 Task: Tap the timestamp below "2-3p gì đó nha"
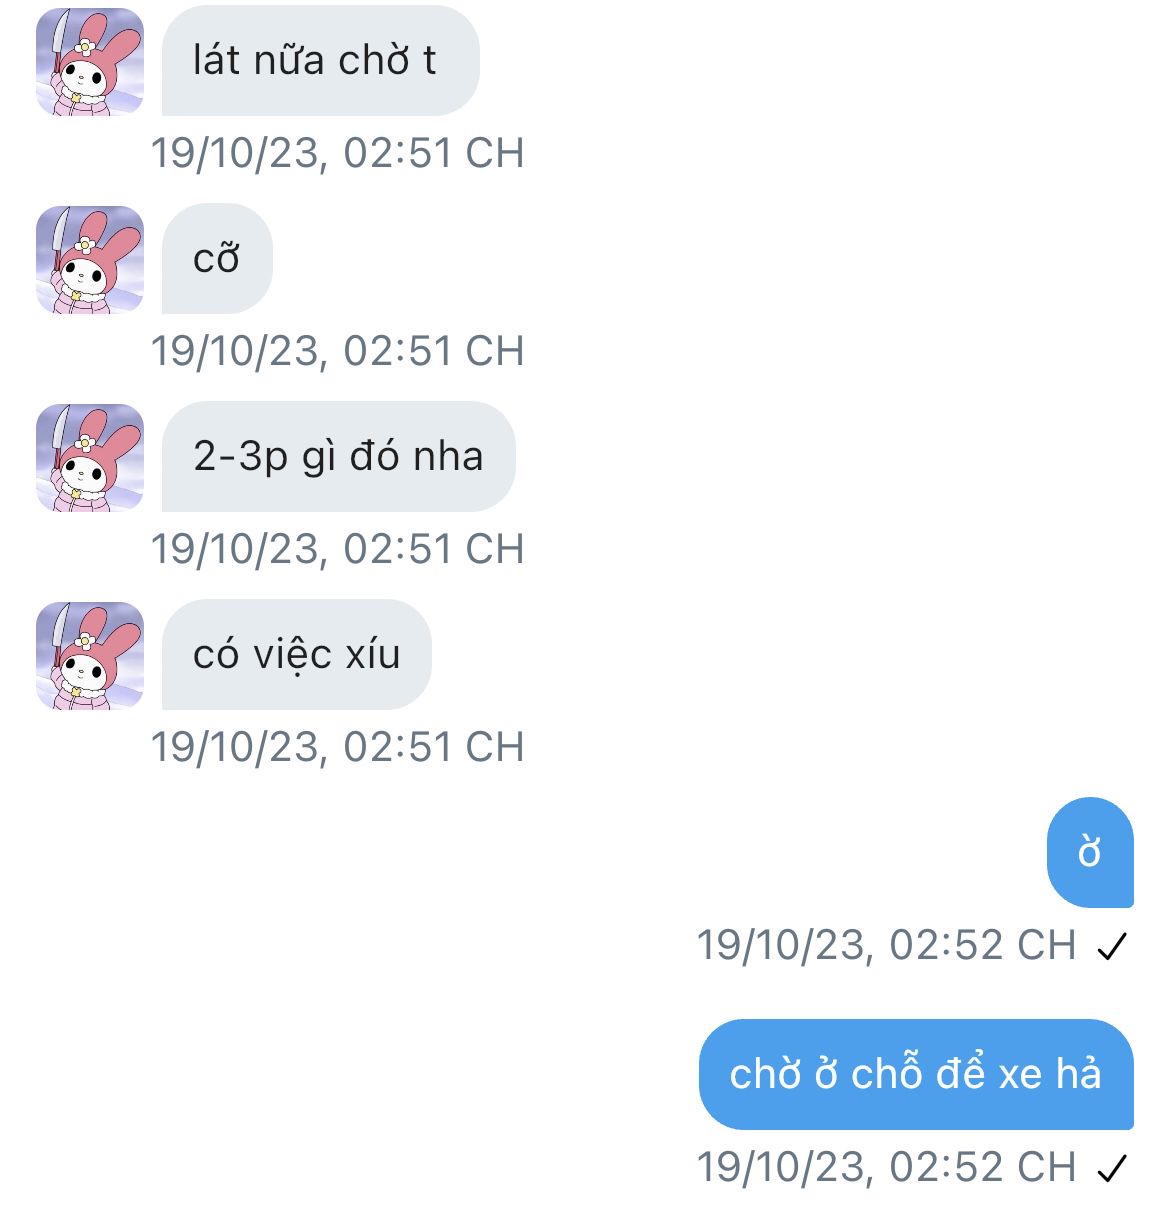[x=338, y=549]
